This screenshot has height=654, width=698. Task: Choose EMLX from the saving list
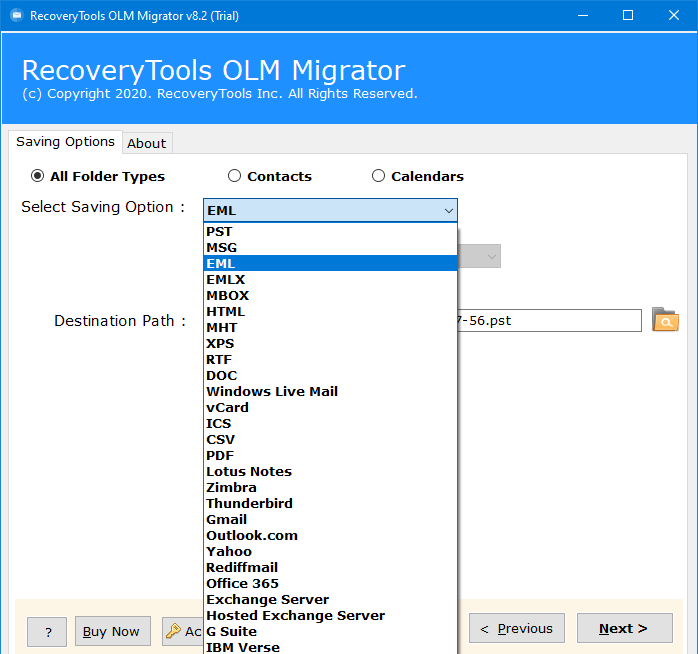tap(330, 280)
